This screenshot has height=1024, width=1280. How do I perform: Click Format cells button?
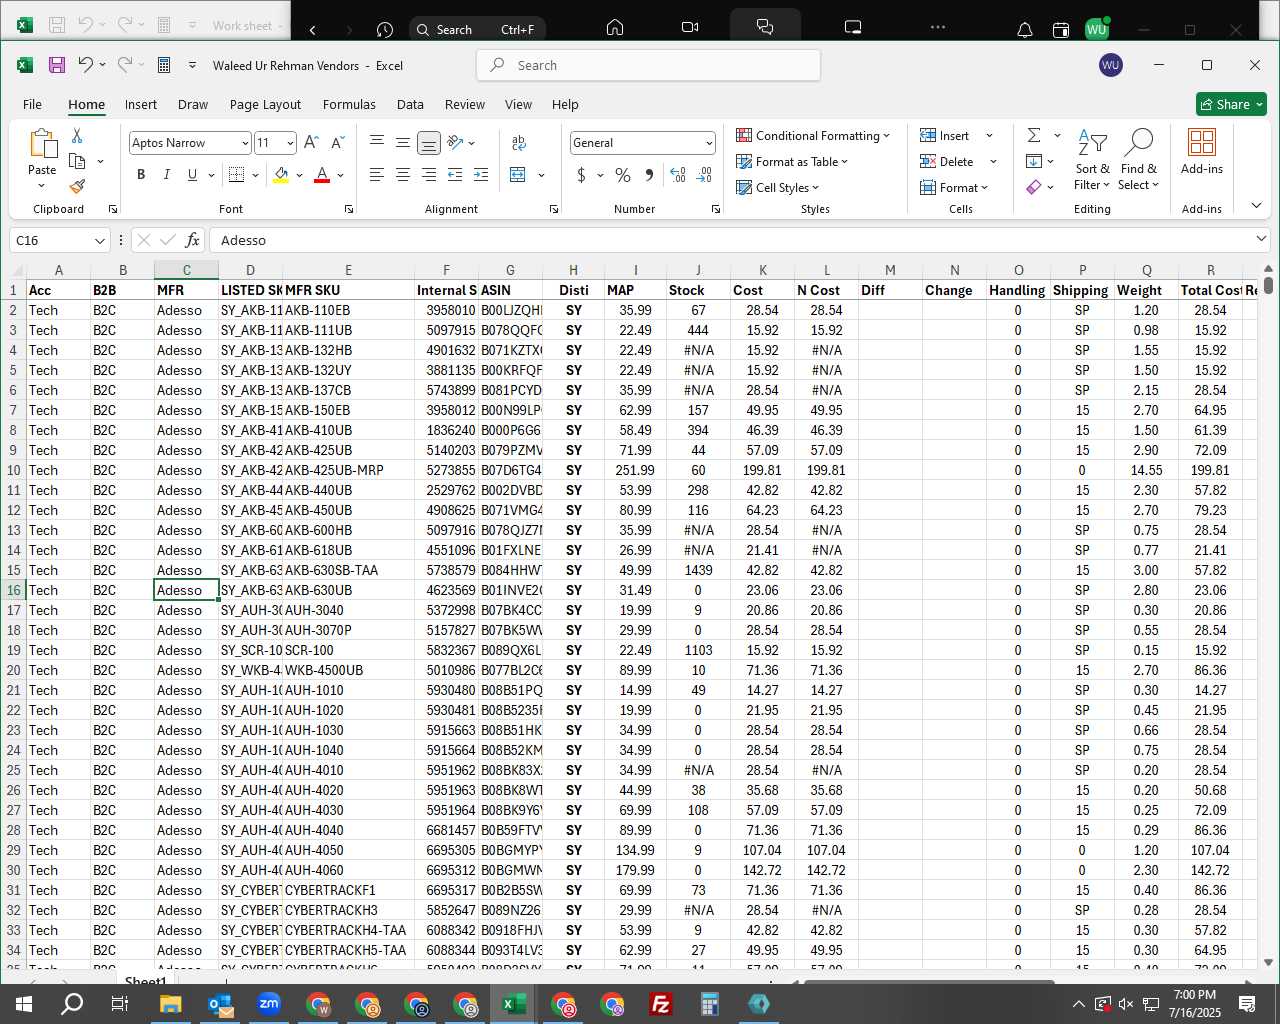pyautogui.click(x=954, y=187)
